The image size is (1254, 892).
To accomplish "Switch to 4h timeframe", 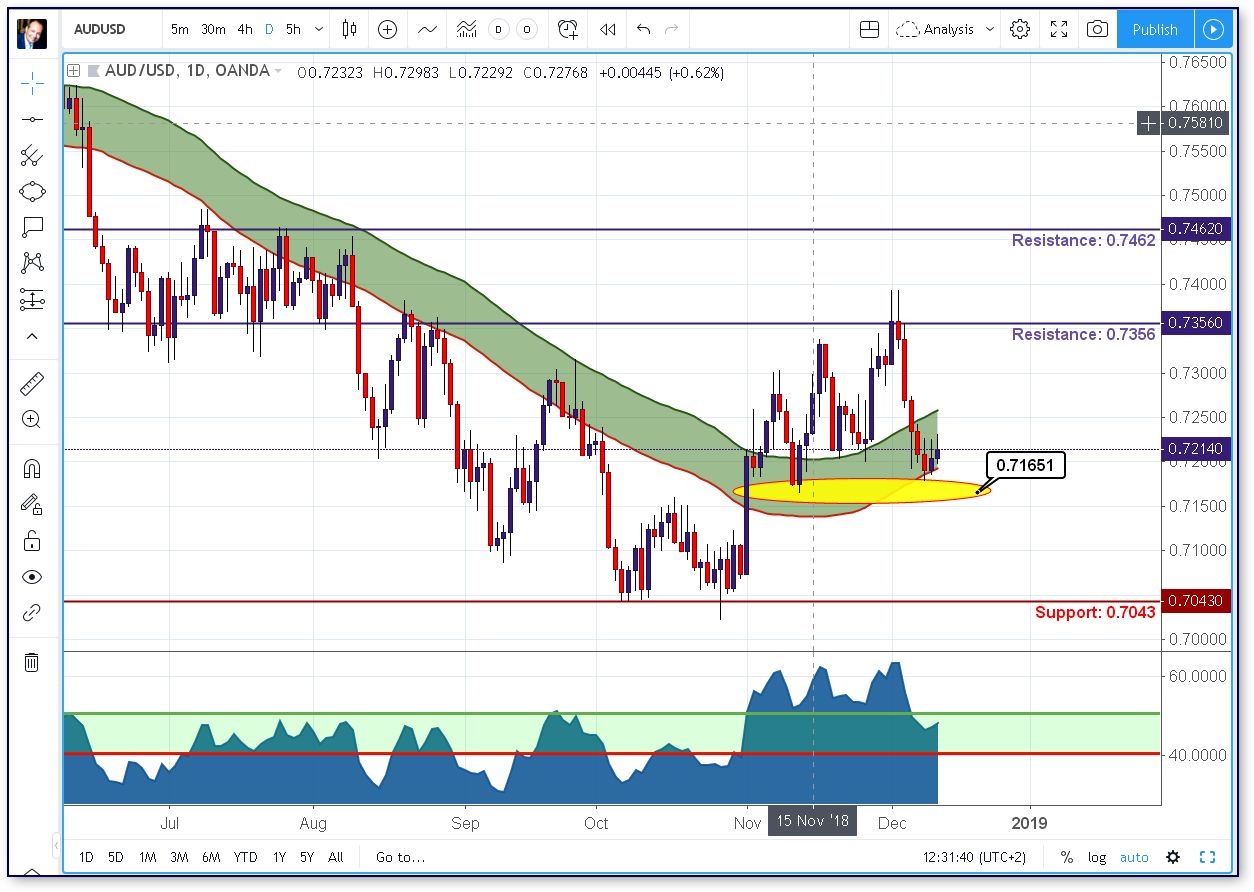I will (x=245, y=29).
